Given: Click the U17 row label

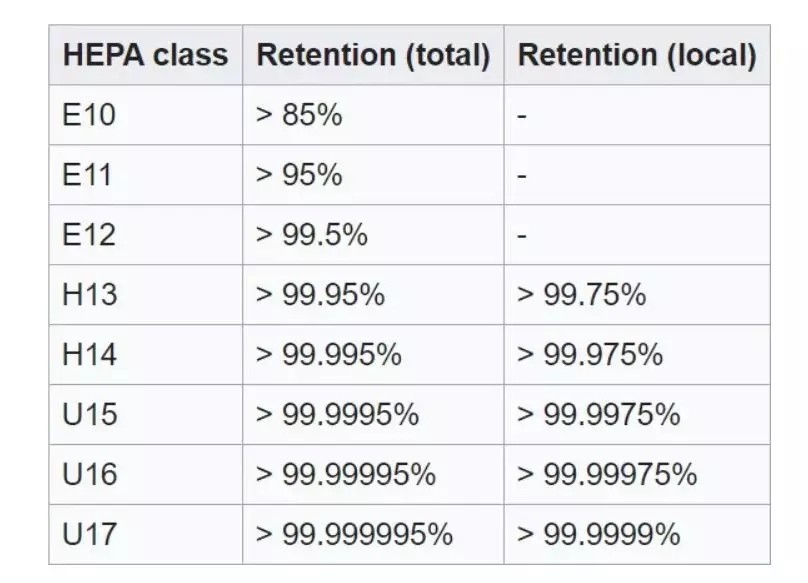Looking at the screenshot, I should [x=90, y=534].
